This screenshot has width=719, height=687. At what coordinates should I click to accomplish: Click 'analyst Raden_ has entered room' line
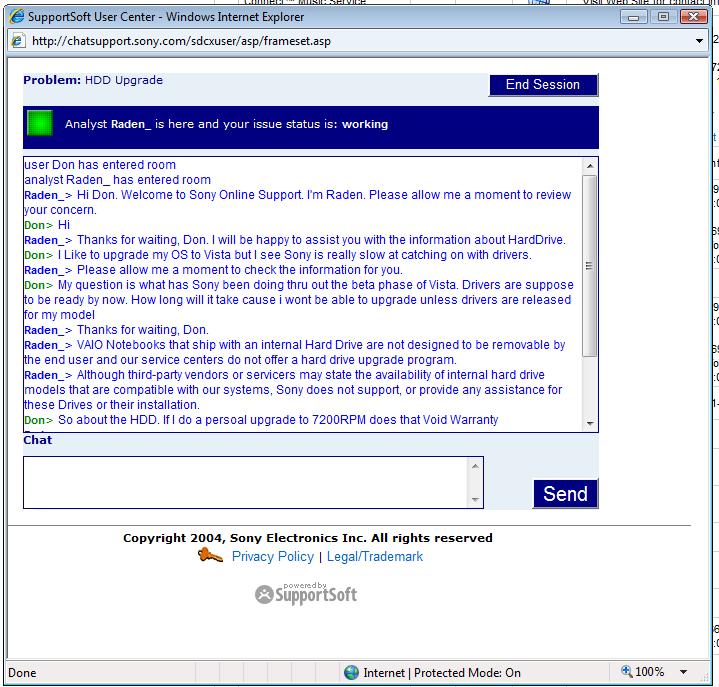(117, 179)
